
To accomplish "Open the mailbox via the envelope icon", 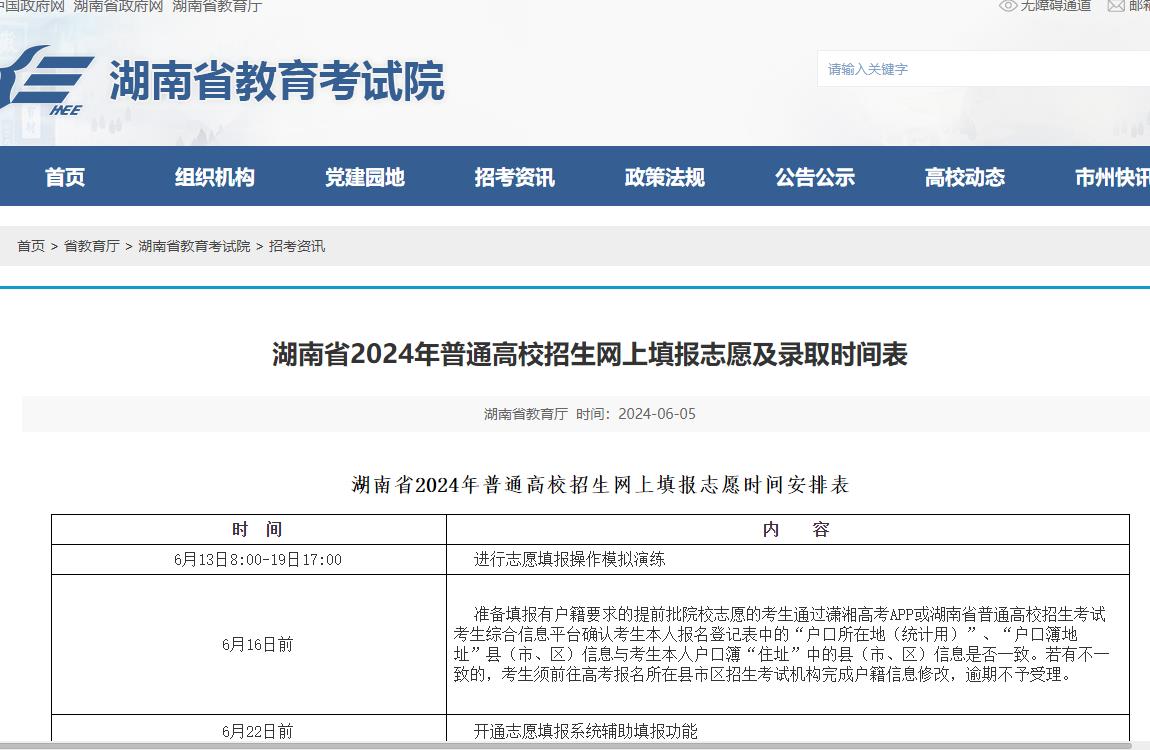I will tap(1114, 8).
